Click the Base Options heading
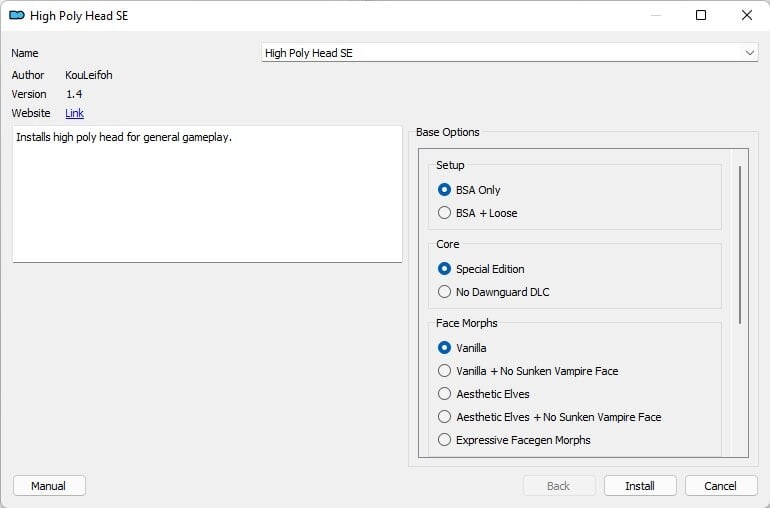 (x=447, y=132)
